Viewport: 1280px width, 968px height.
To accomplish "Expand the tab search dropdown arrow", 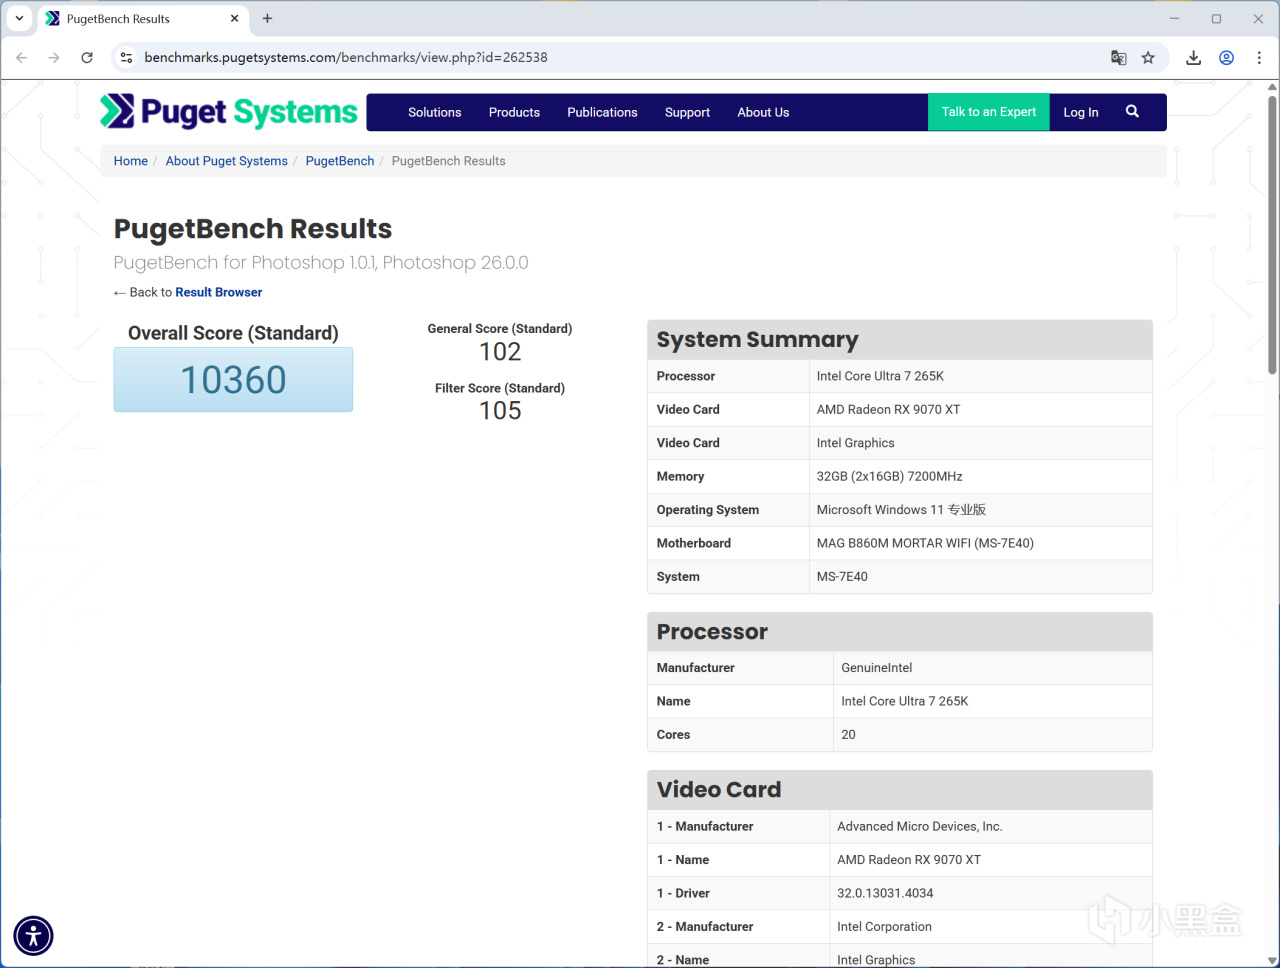I will (x=19, y=18).
